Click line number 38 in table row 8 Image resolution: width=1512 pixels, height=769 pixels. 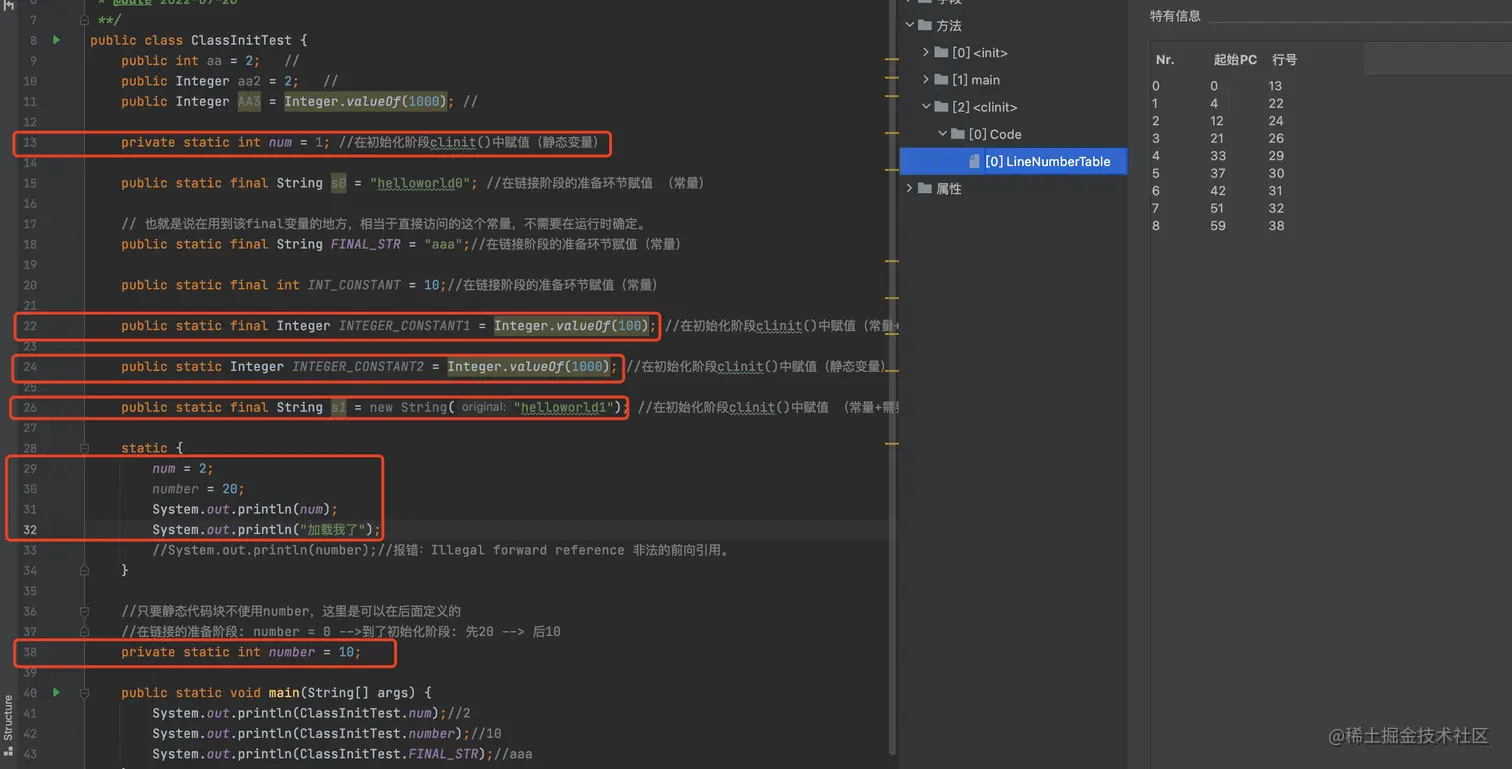pos(1276,226)
